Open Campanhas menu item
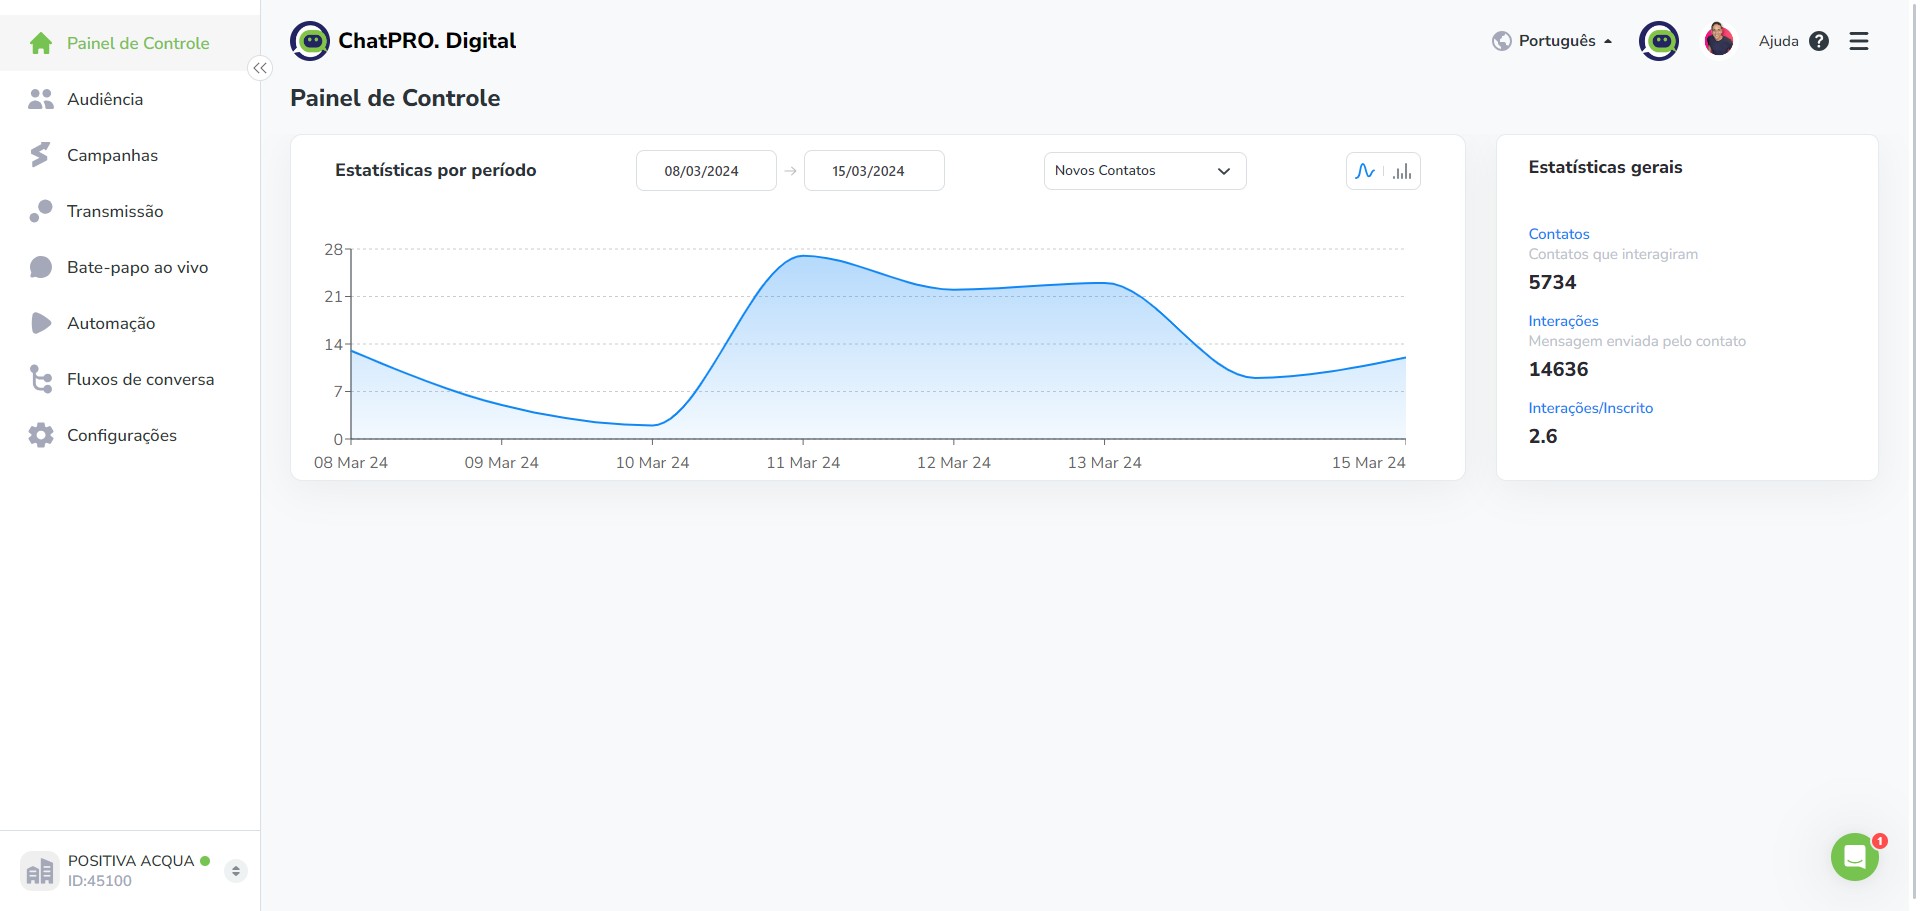Viewport: 1920px width, 911px height. tap(130, 155)
